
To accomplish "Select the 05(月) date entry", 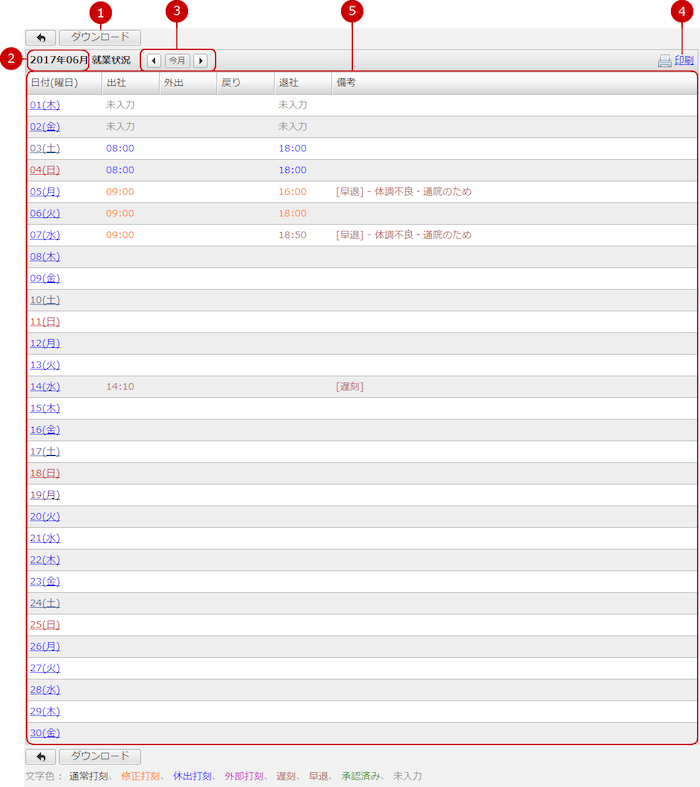I will click(x=45, y=192).
